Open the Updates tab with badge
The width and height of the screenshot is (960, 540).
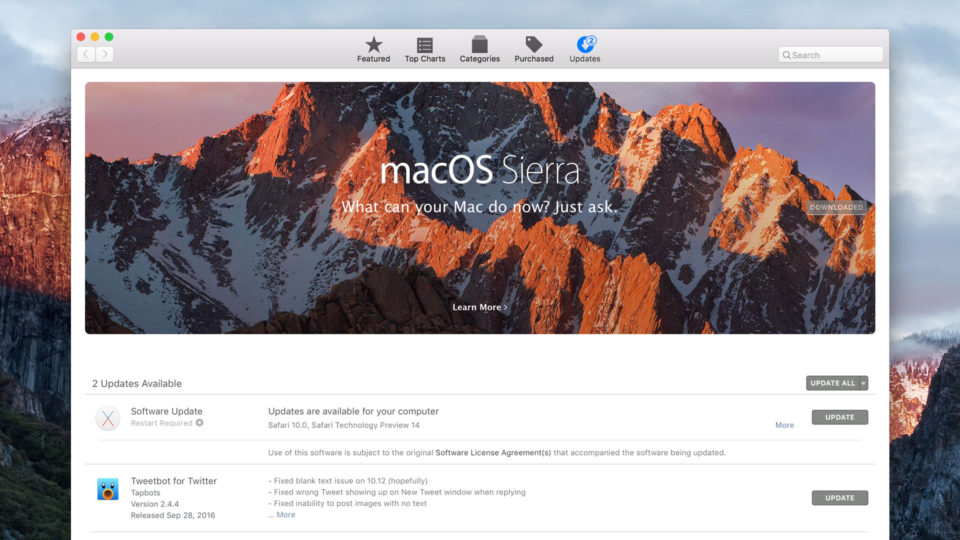585,50
